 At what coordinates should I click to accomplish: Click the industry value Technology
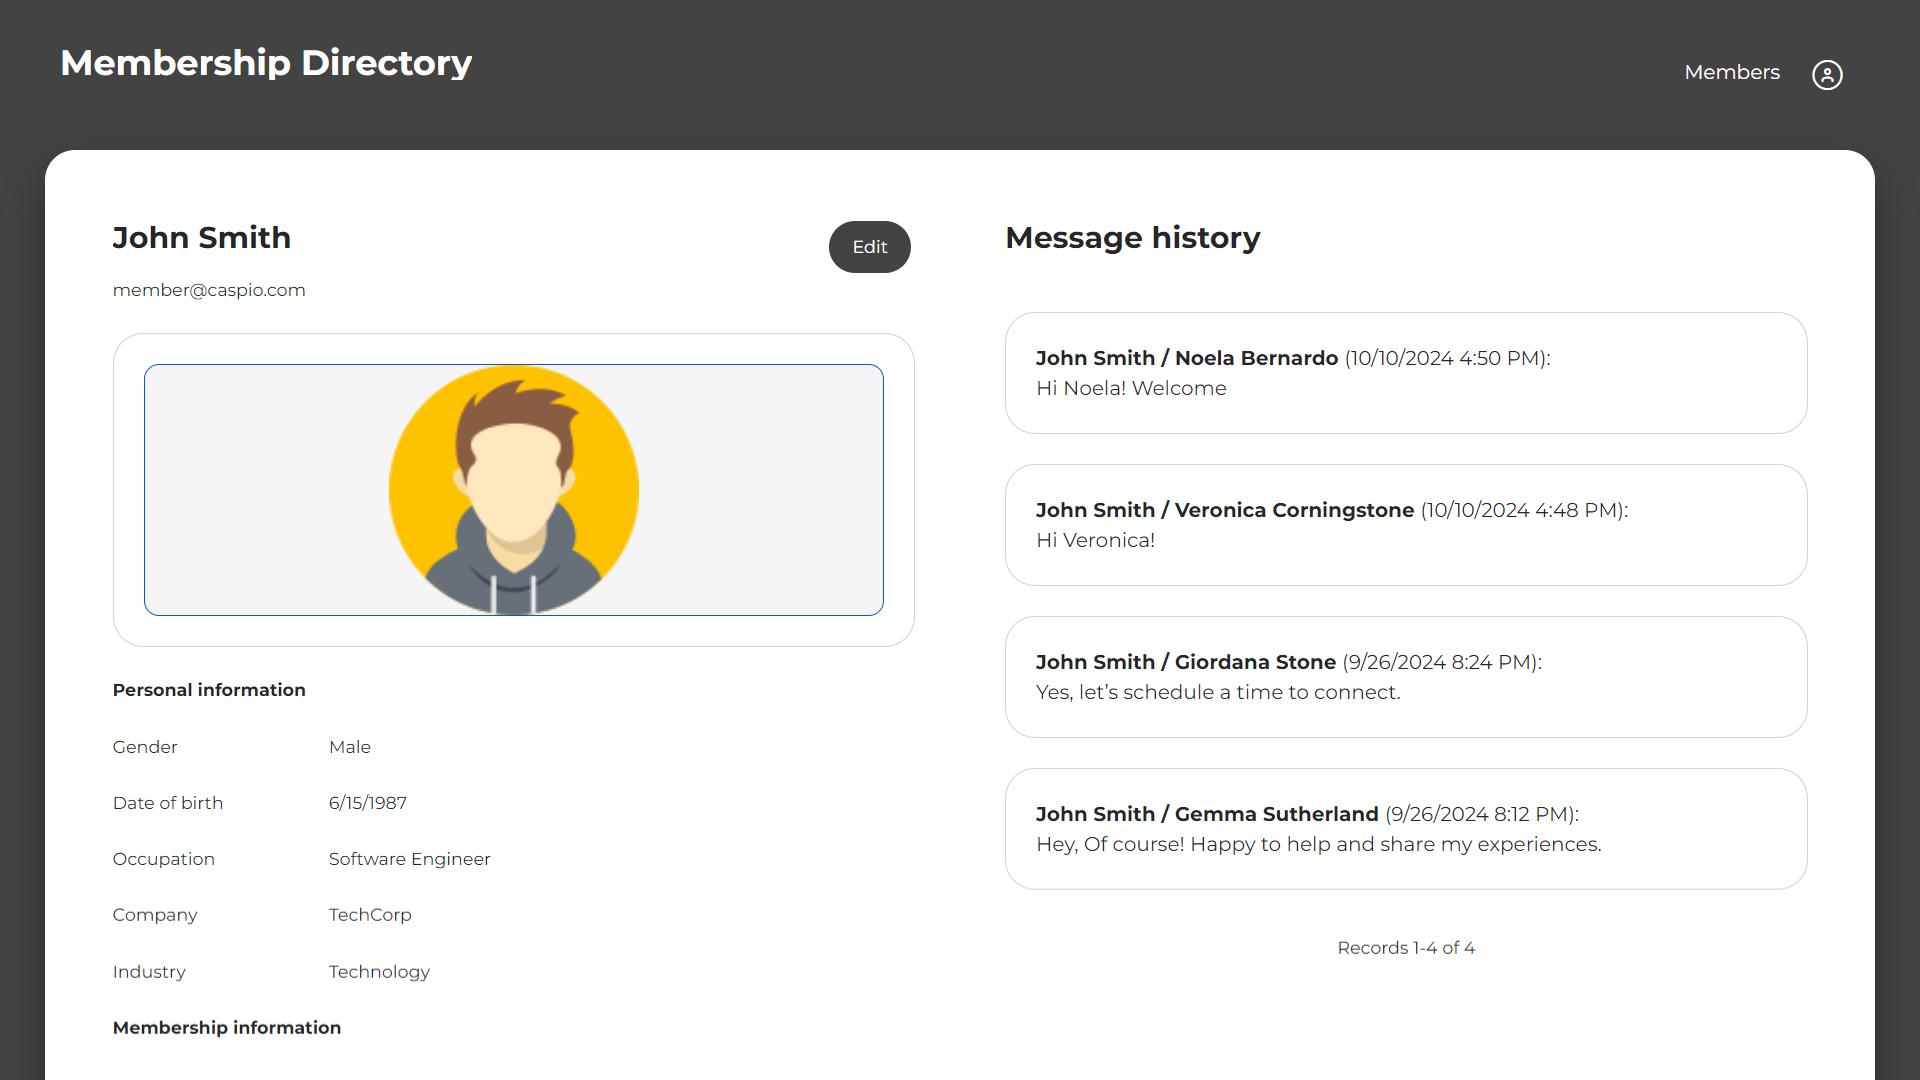point(379,972)
